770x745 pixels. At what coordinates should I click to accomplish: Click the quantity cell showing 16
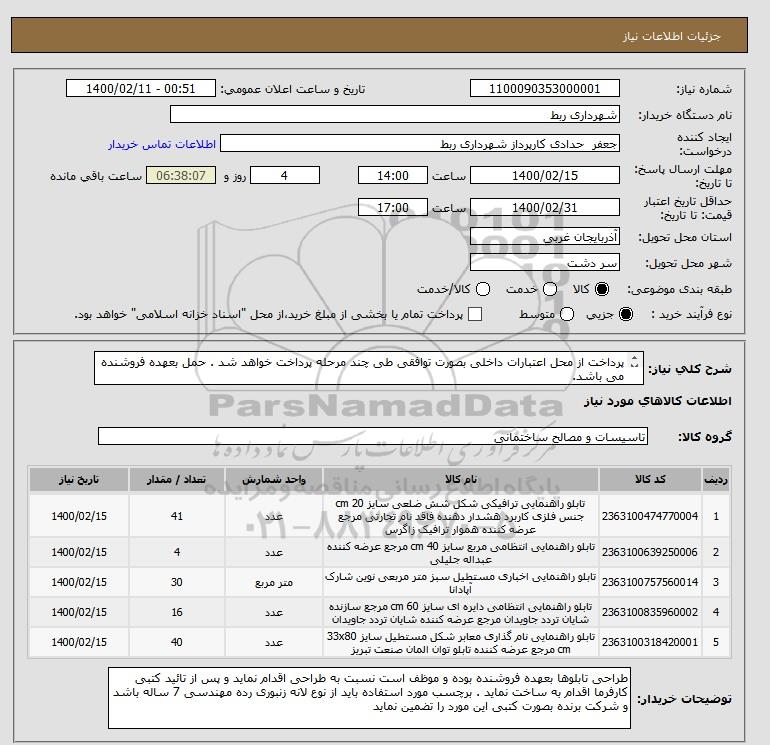[177, 612]
